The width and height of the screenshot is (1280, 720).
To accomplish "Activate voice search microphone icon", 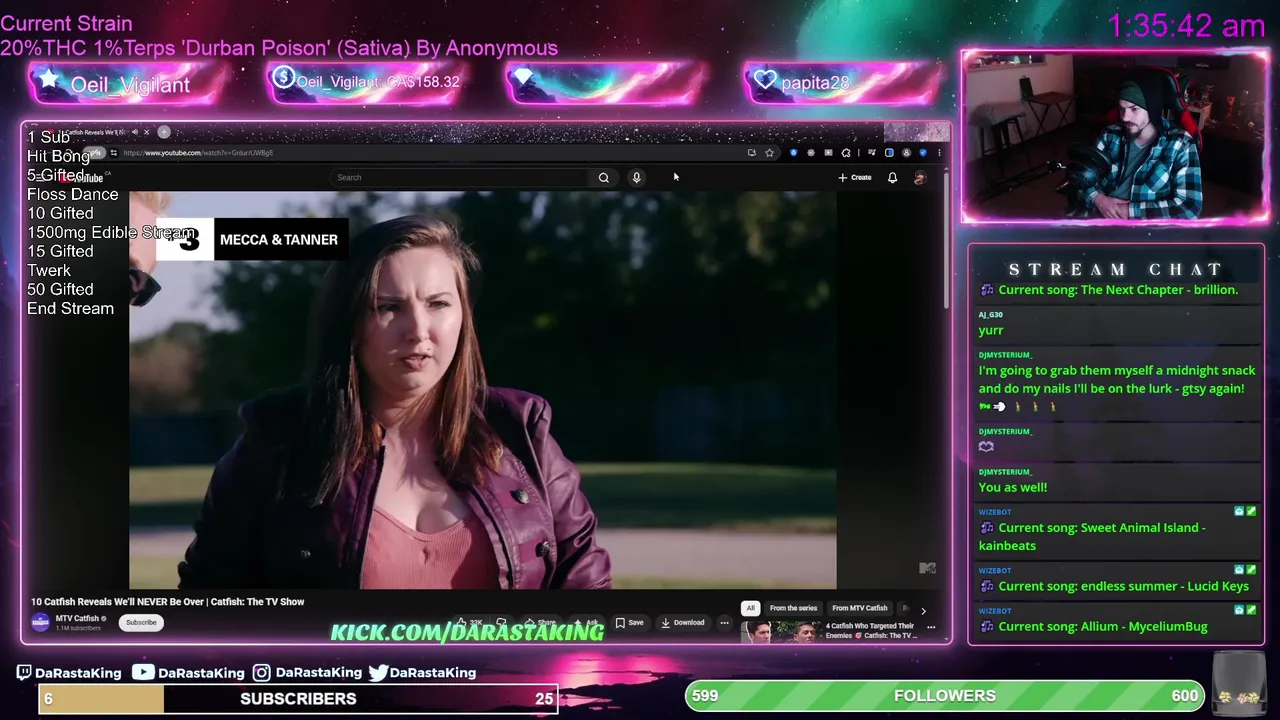I will click(x=636, y=177).
